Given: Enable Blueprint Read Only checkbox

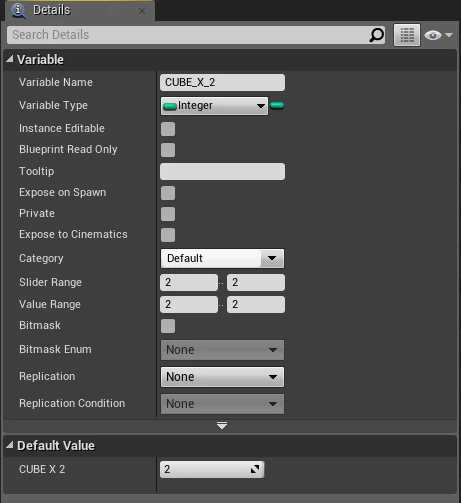Looking at the screenshot, I should (x=168, y=150).
